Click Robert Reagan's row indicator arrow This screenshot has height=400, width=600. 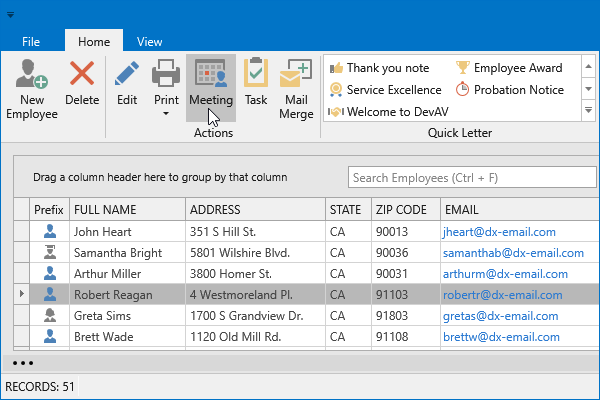(22, 294)
